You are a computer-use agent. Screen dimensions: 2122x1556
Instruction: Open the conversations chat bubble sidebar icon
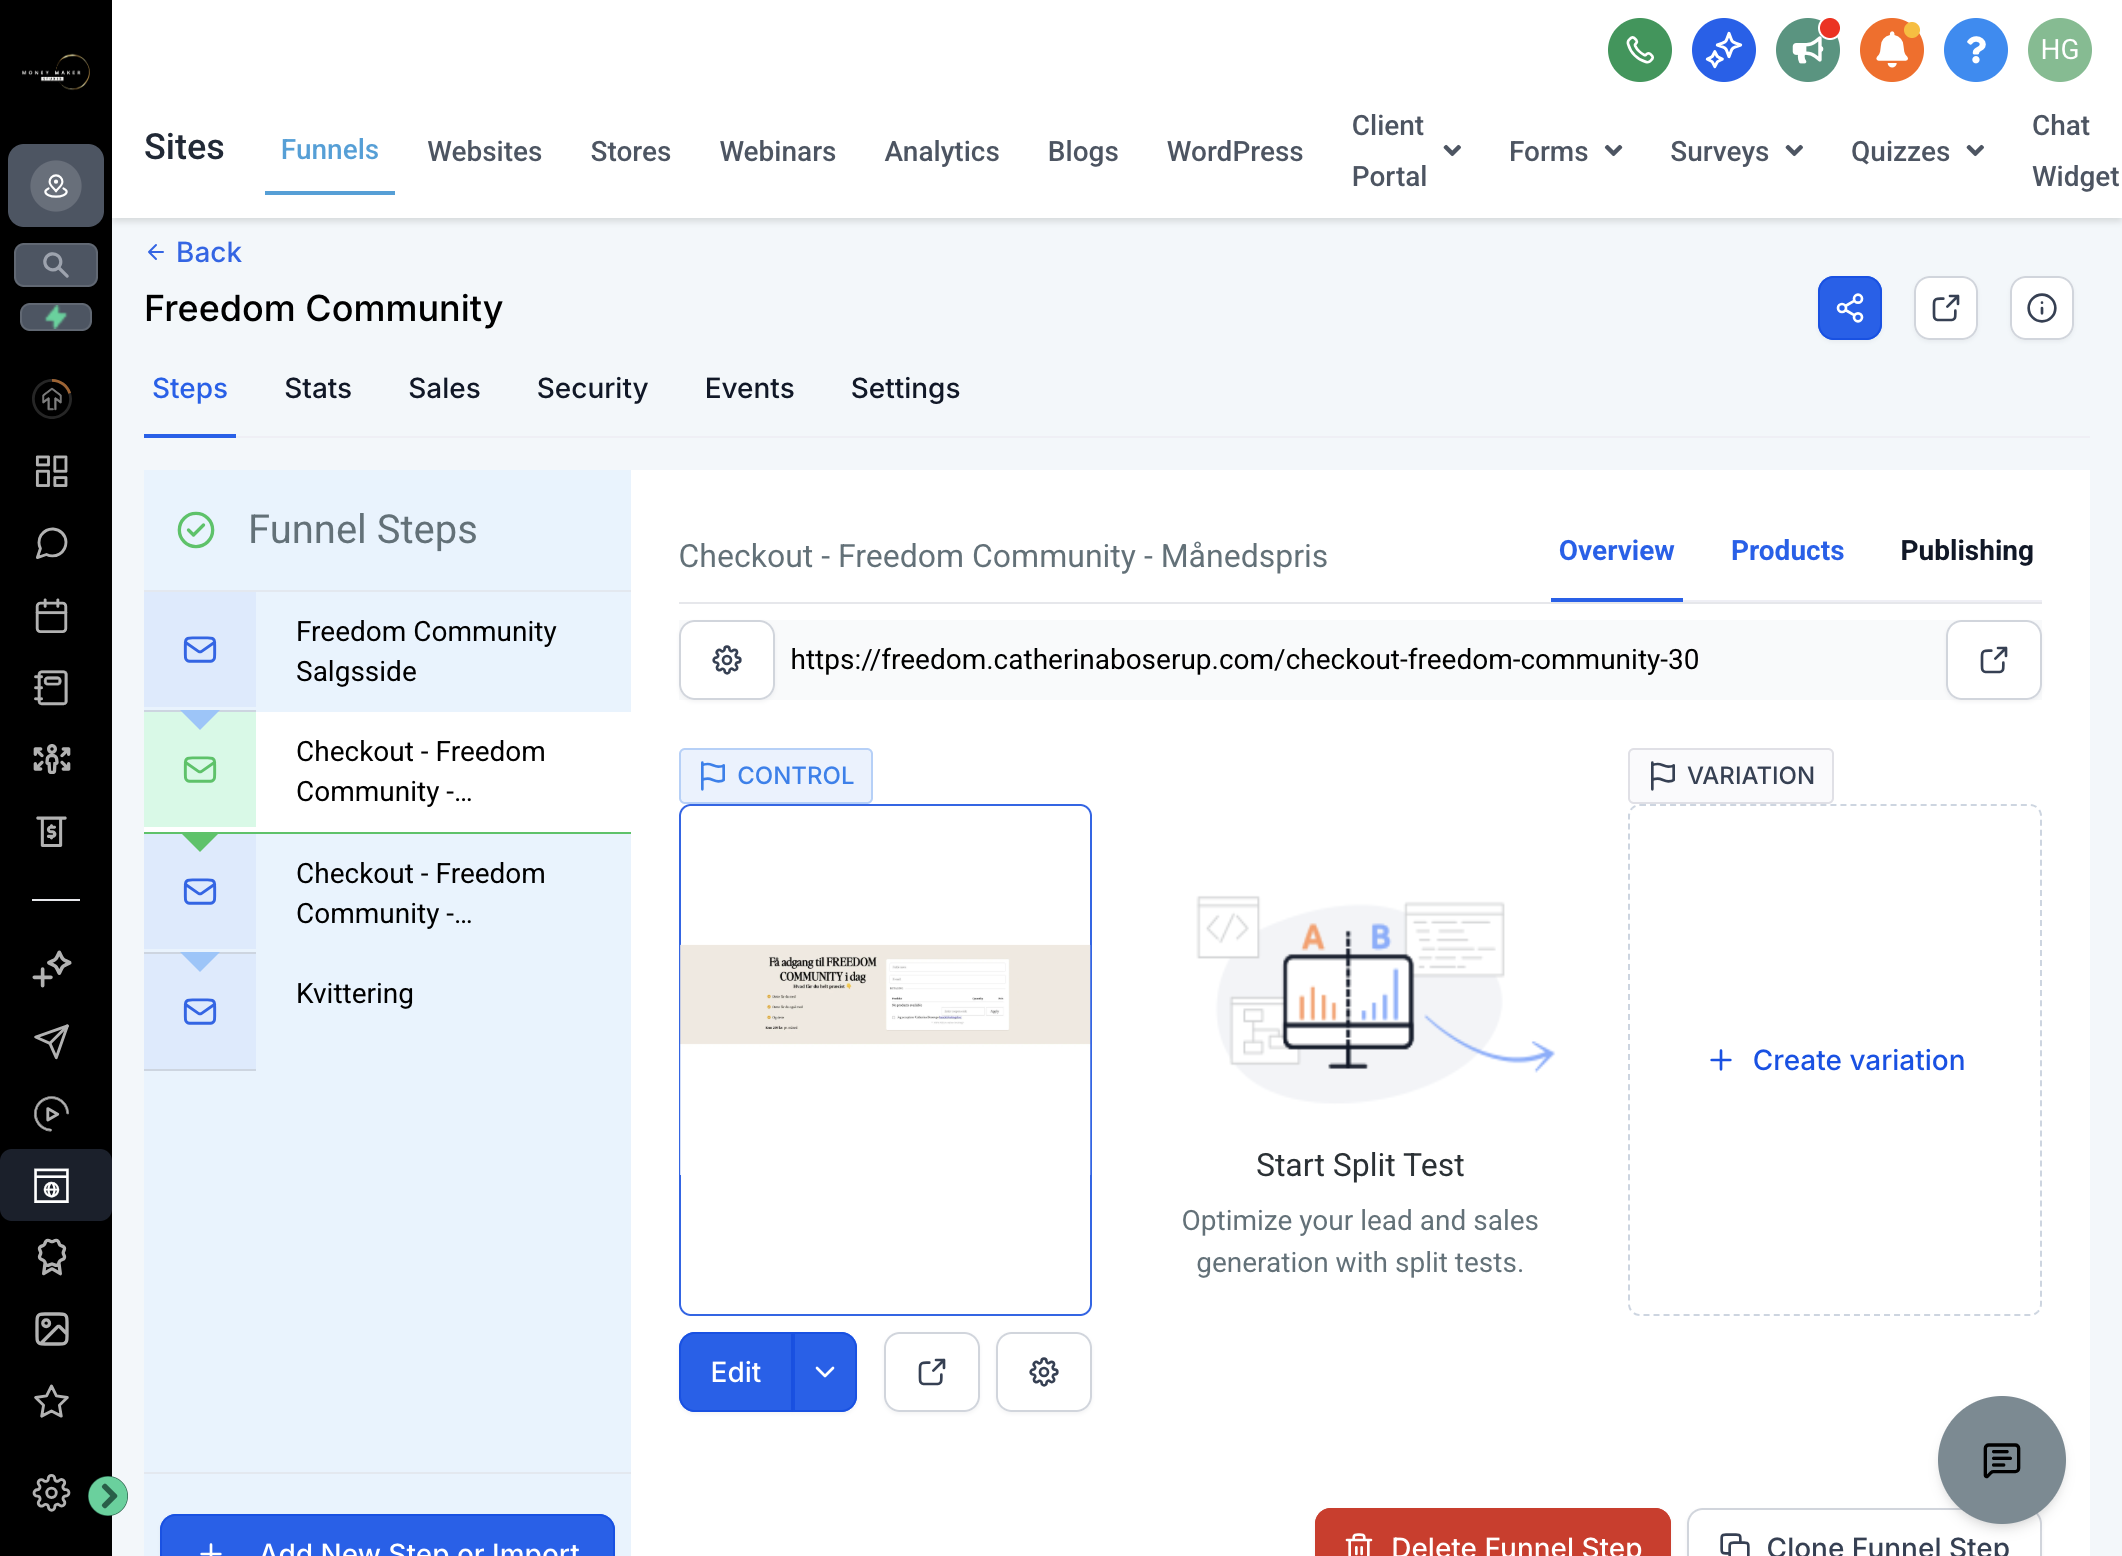click(x=52, y=543)
